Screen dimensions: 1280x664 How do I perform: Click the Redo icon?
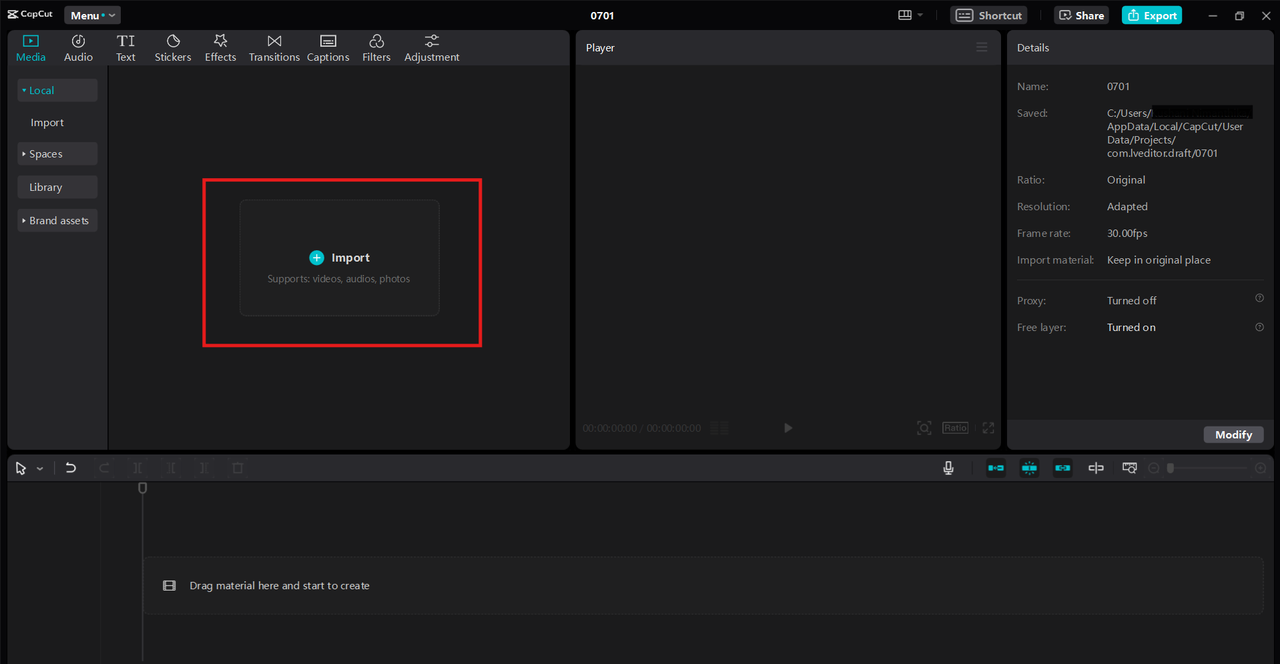pyautogui.click(x=104, y=468)
